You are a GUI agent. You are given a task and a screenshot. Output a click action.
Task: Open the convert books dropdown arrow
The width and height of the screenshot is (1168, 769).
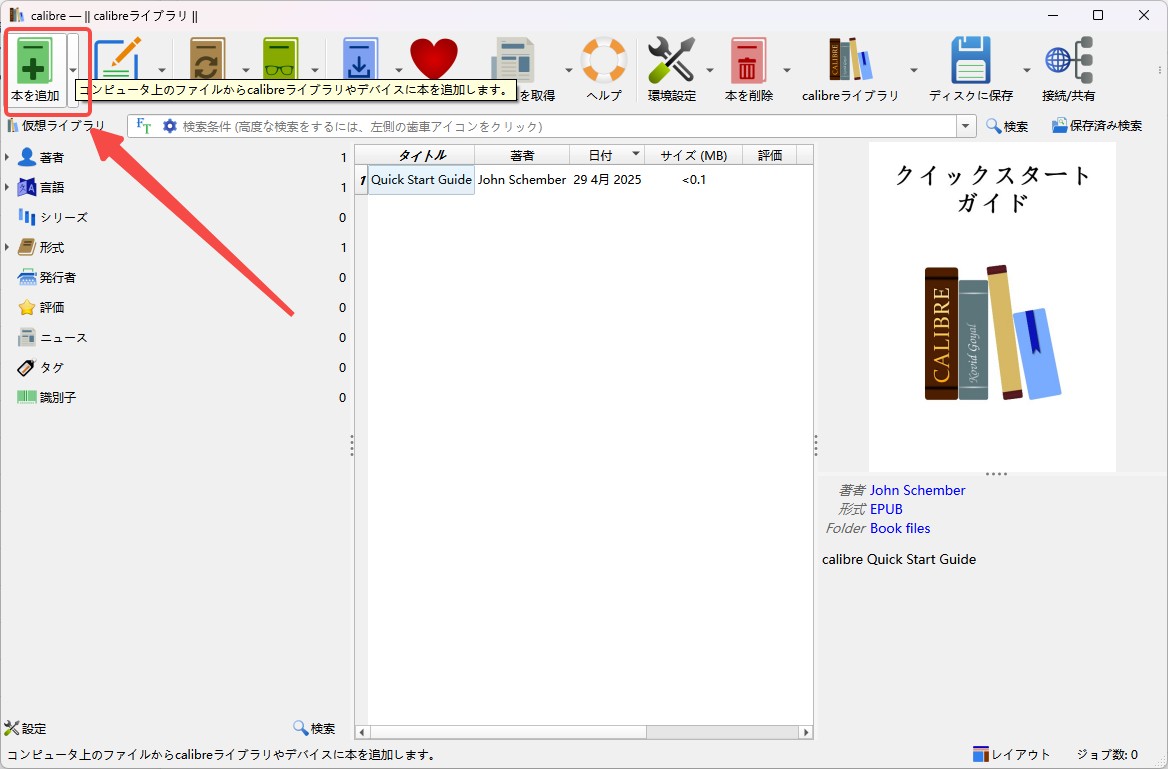[x=245, y=70]
